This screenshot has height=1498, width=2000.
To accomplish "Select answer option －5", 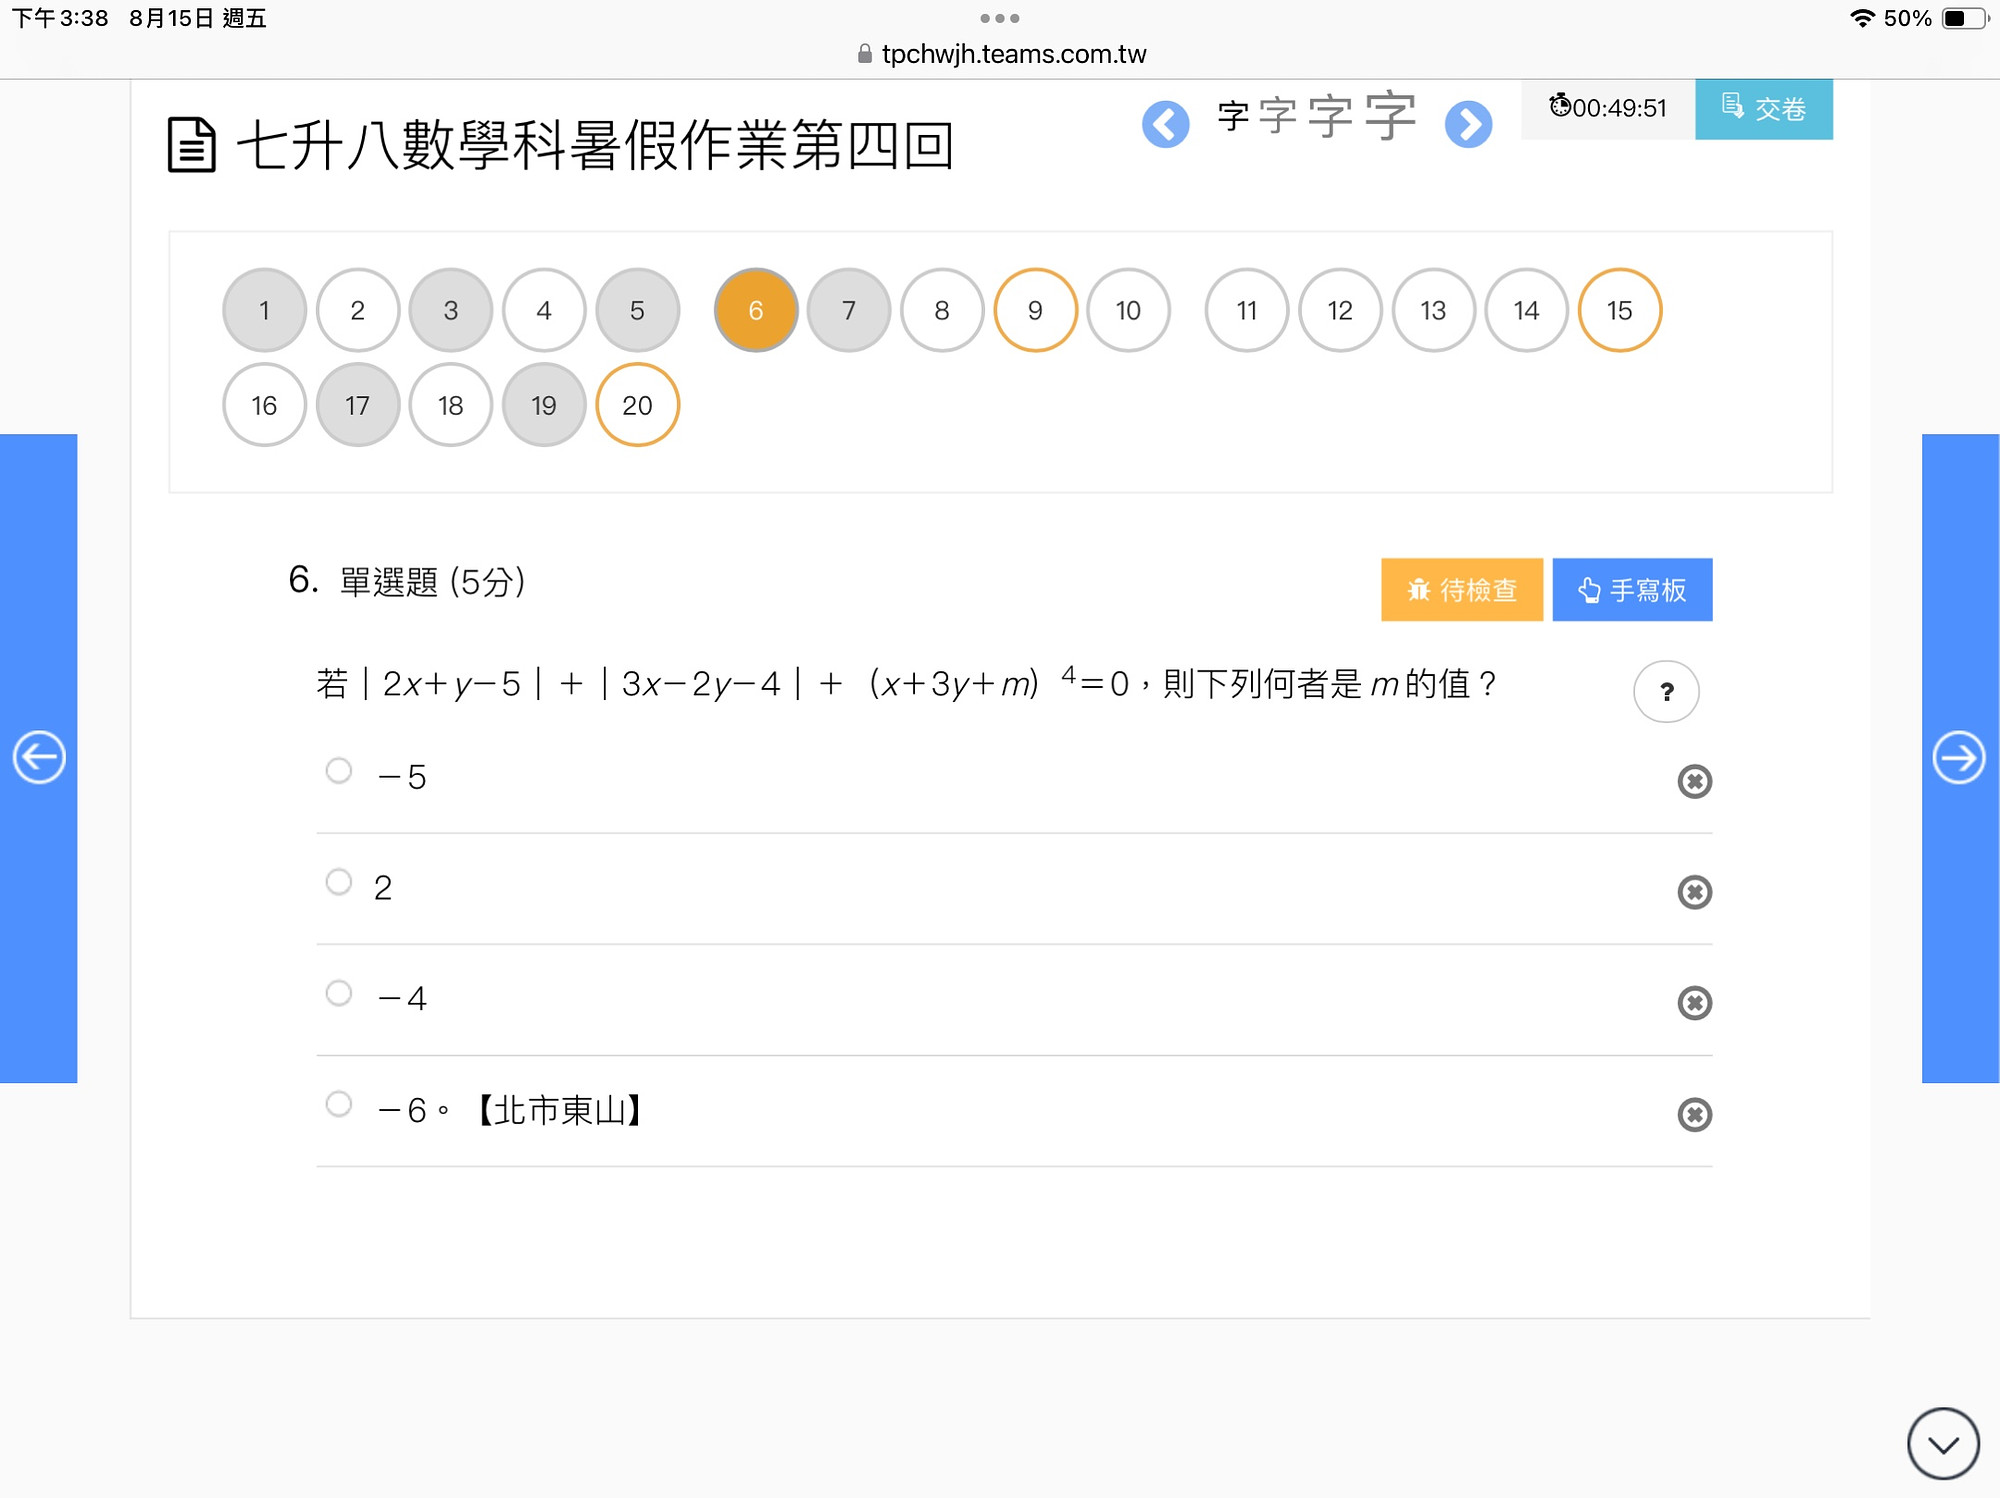I will [x=339, y=771].
